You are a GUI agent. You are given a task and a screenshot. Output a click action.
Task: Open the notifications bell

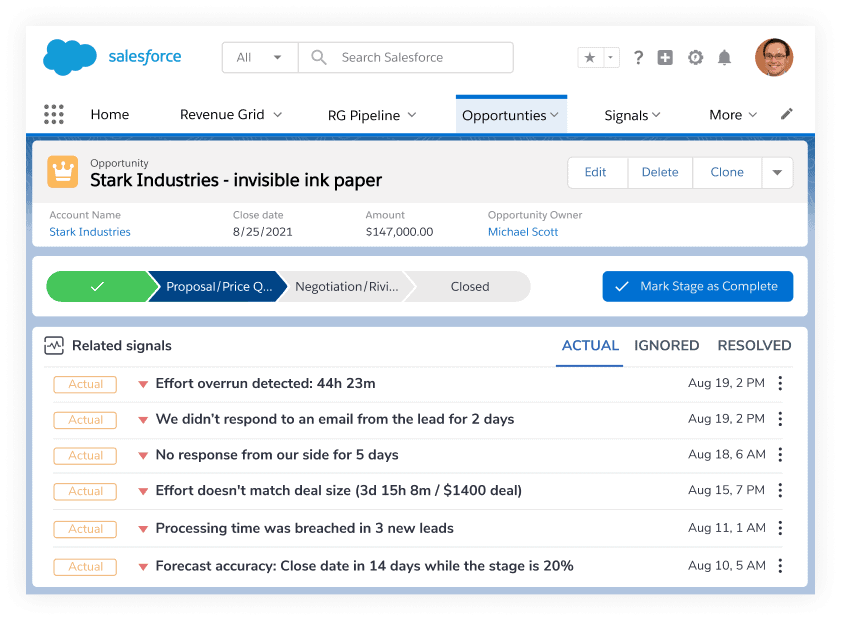(x=725, y=57)
